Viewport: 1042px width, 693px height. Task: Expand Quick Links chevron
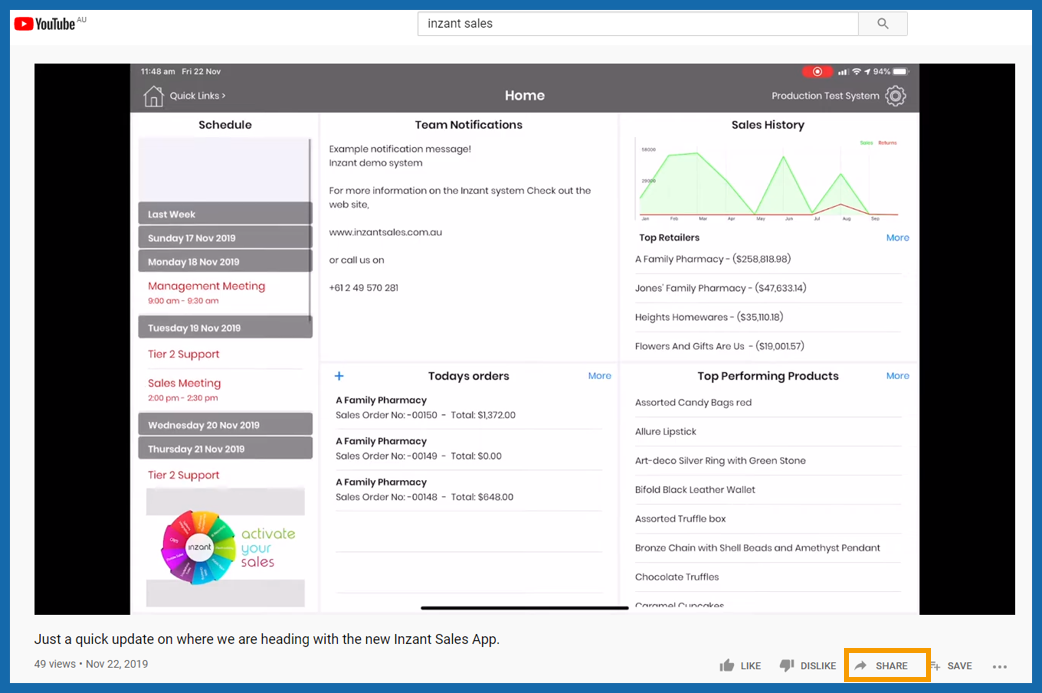coord(223,96)
